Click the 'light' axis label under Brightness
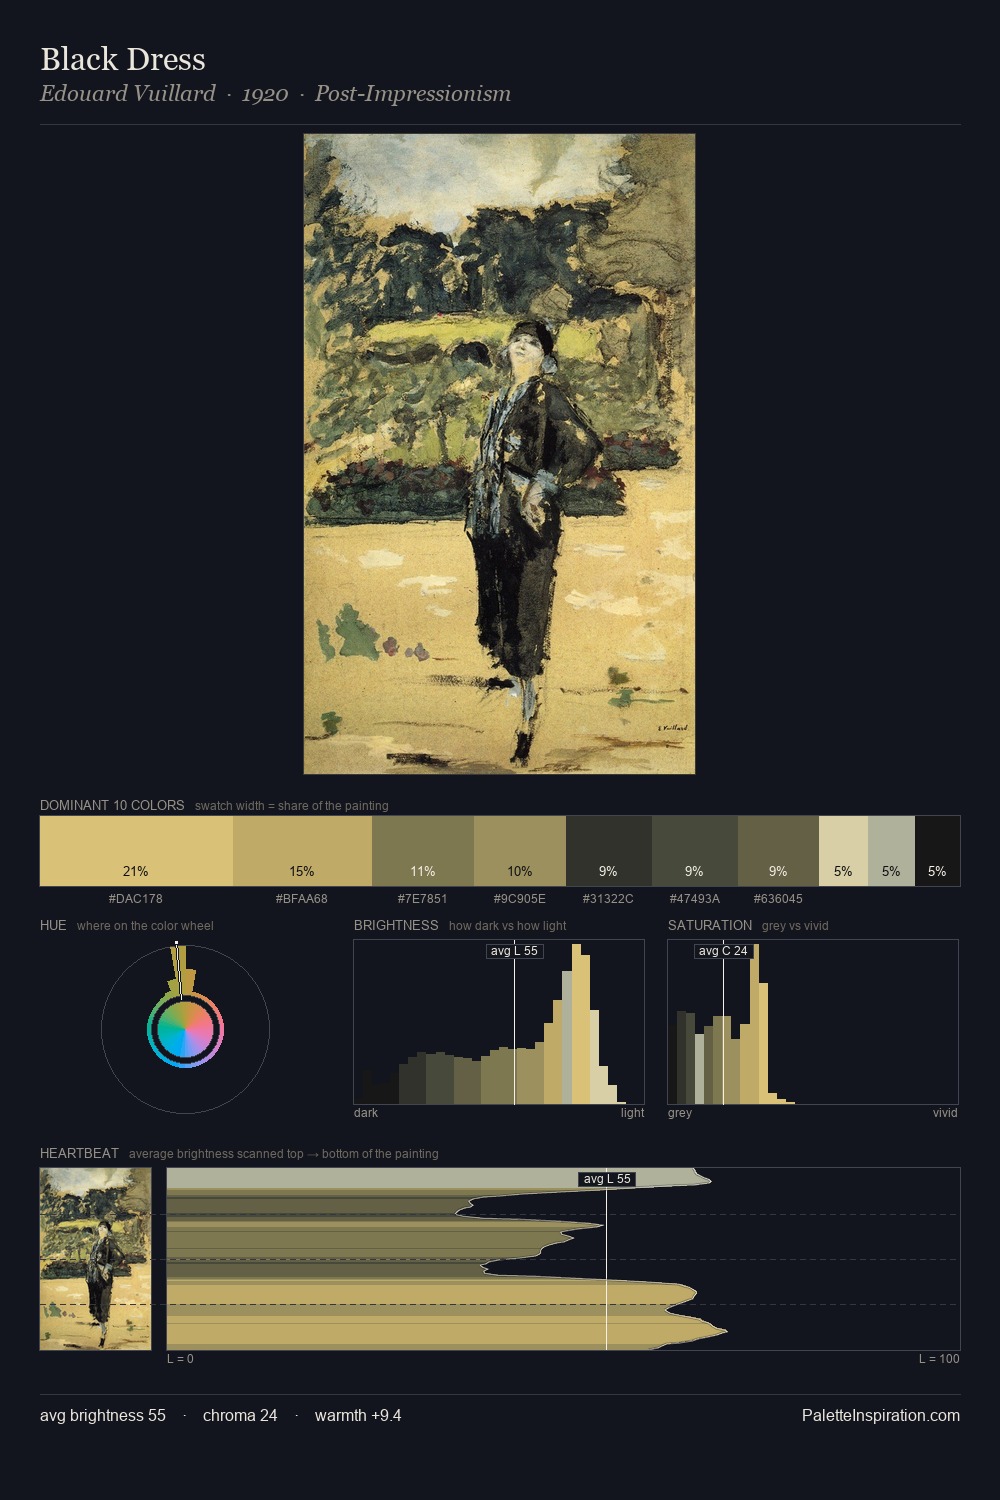1000x1500 pixels. (633, 1113)
